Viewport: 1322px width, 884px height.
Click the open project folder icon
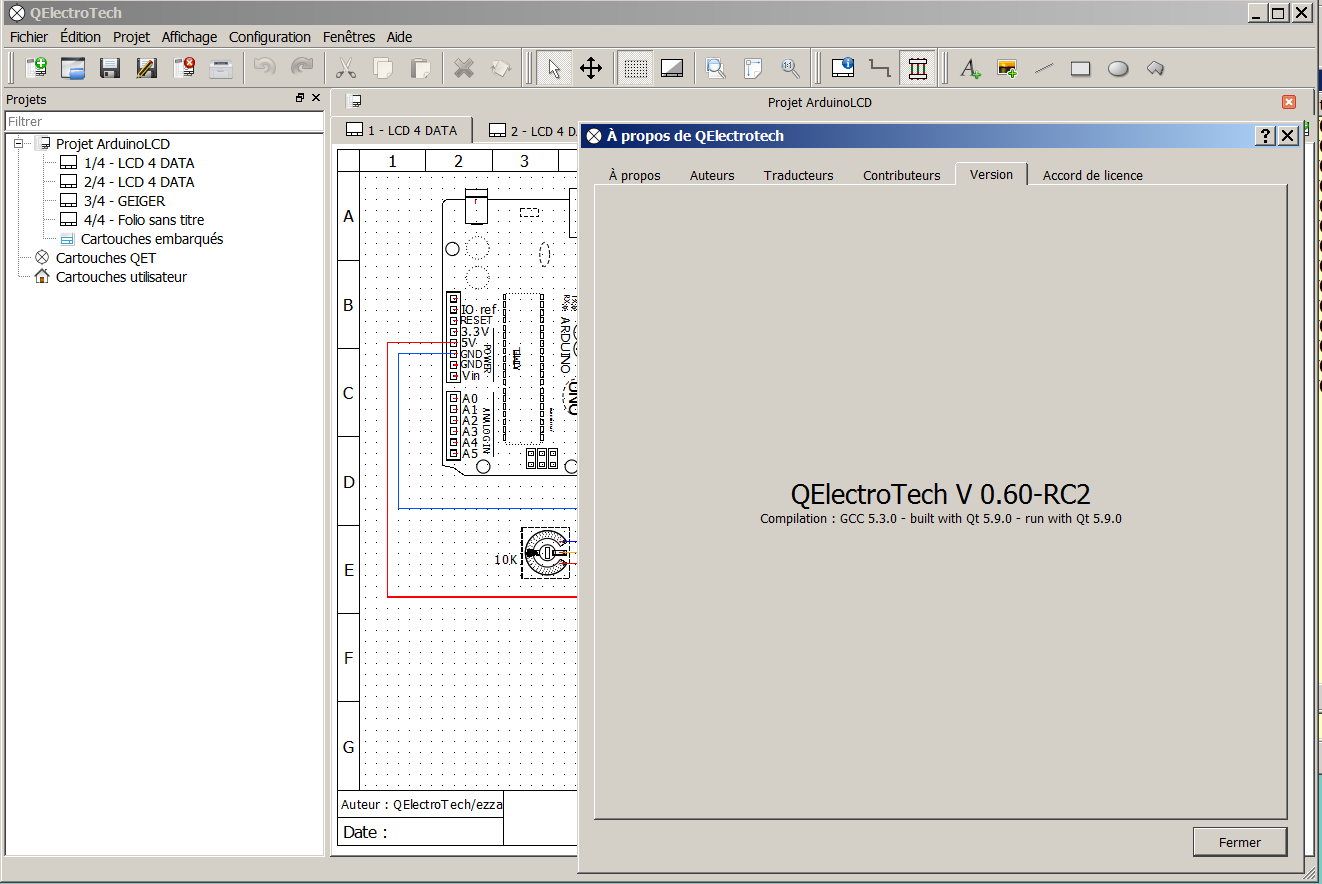(73, 68)
